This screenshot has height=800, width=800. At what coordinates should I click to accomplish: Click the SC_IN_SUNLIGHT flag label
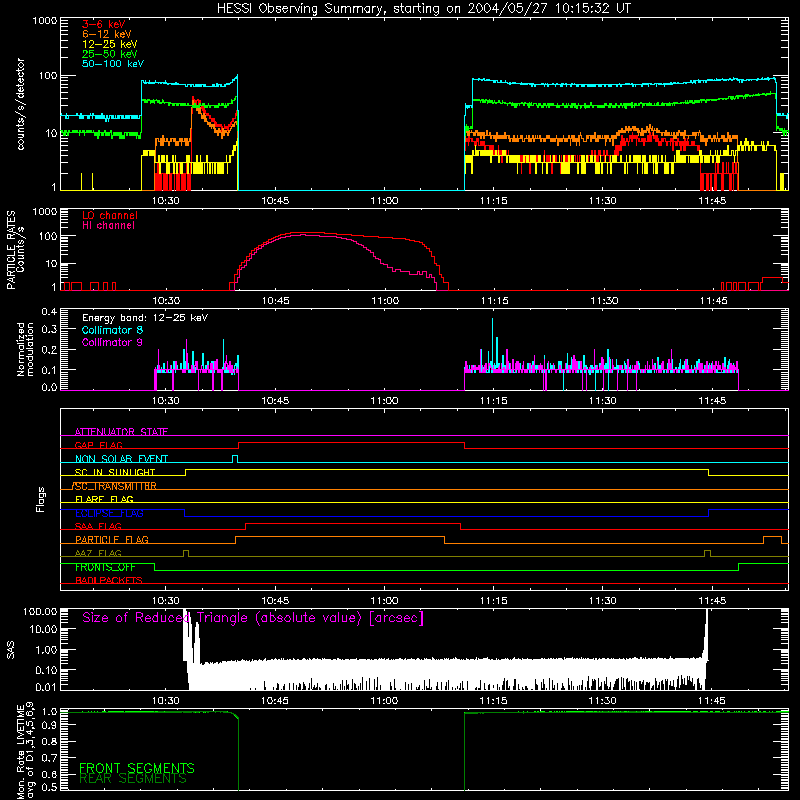(115, 472)
